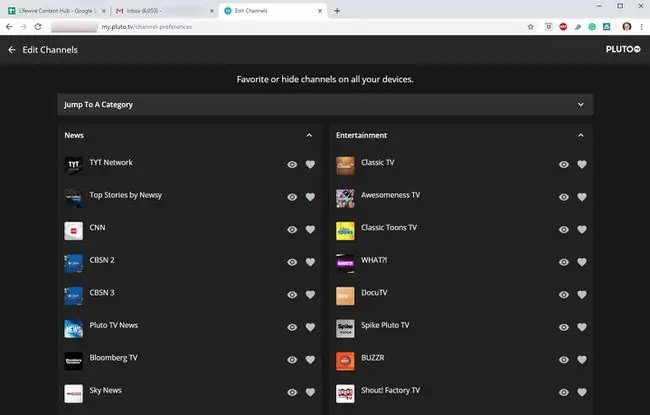Click the Pluto TV logo
650x415 pixels.
point(623,49)
